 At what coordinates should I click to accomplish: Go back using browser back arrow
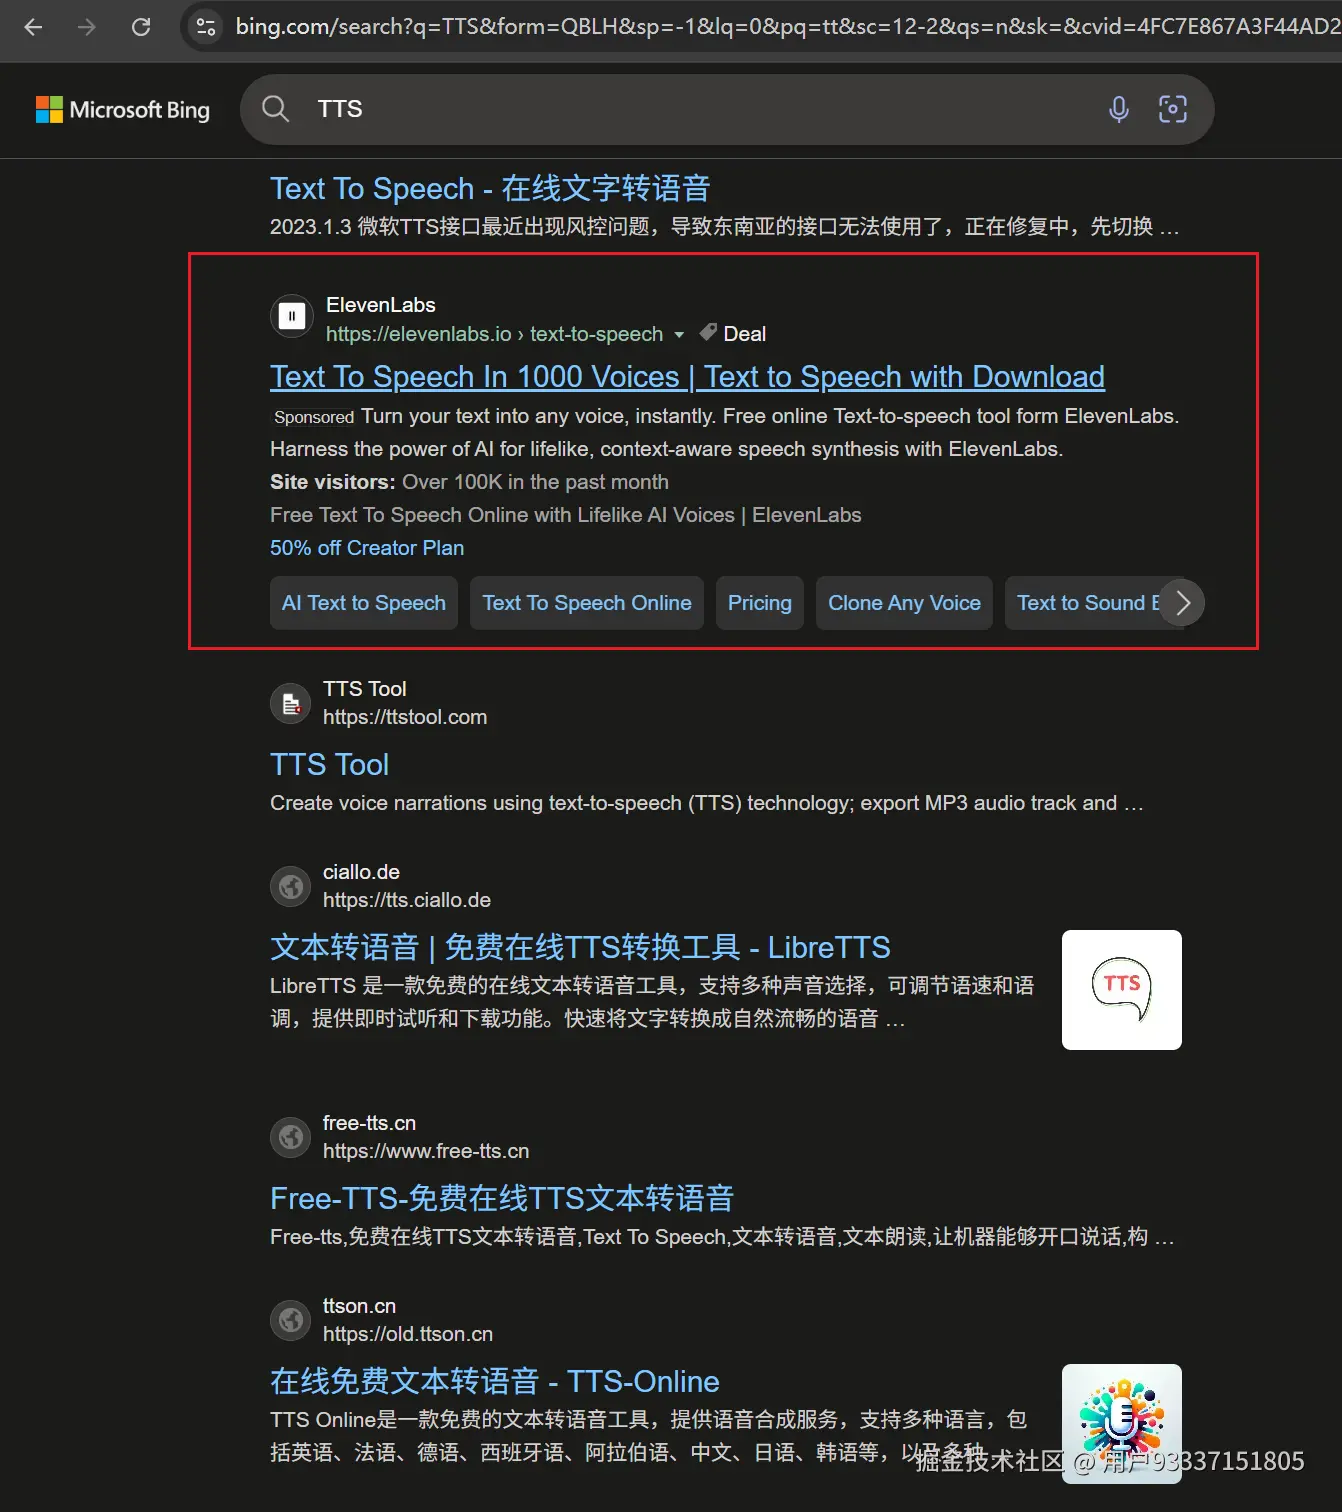(33, 27)
